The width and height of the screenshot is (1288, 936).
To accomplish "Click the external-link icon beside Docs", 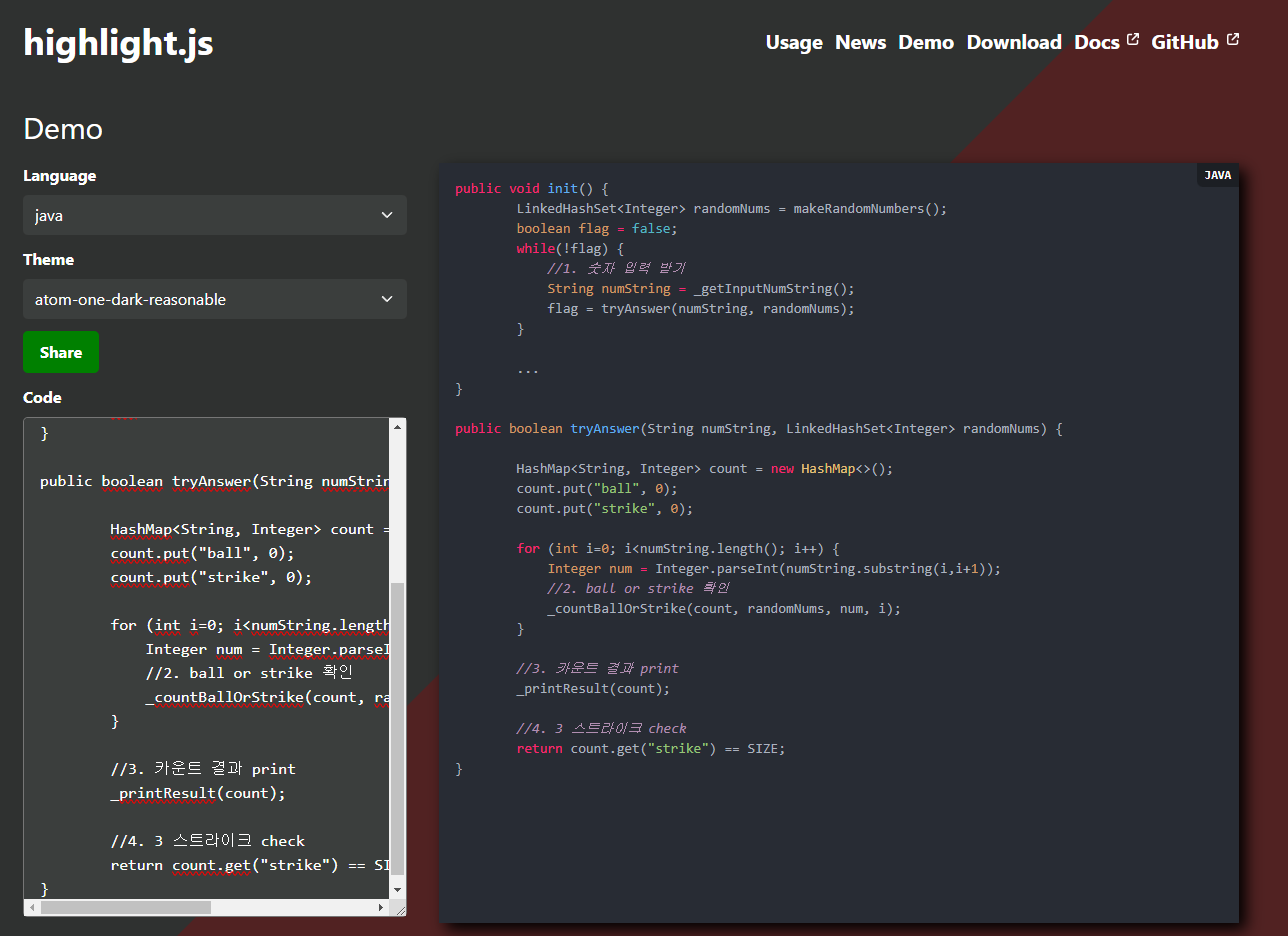I will [1132, 40].
